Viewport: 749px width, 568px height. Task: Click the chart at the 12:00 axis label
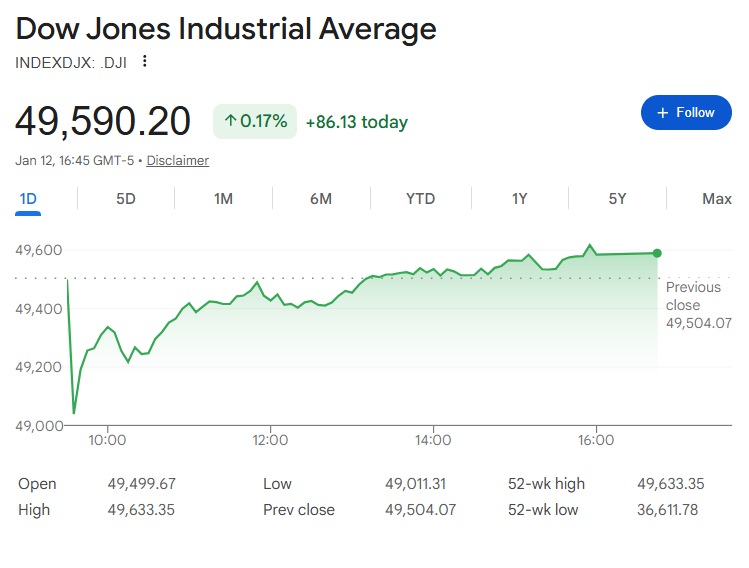(270, 439)
